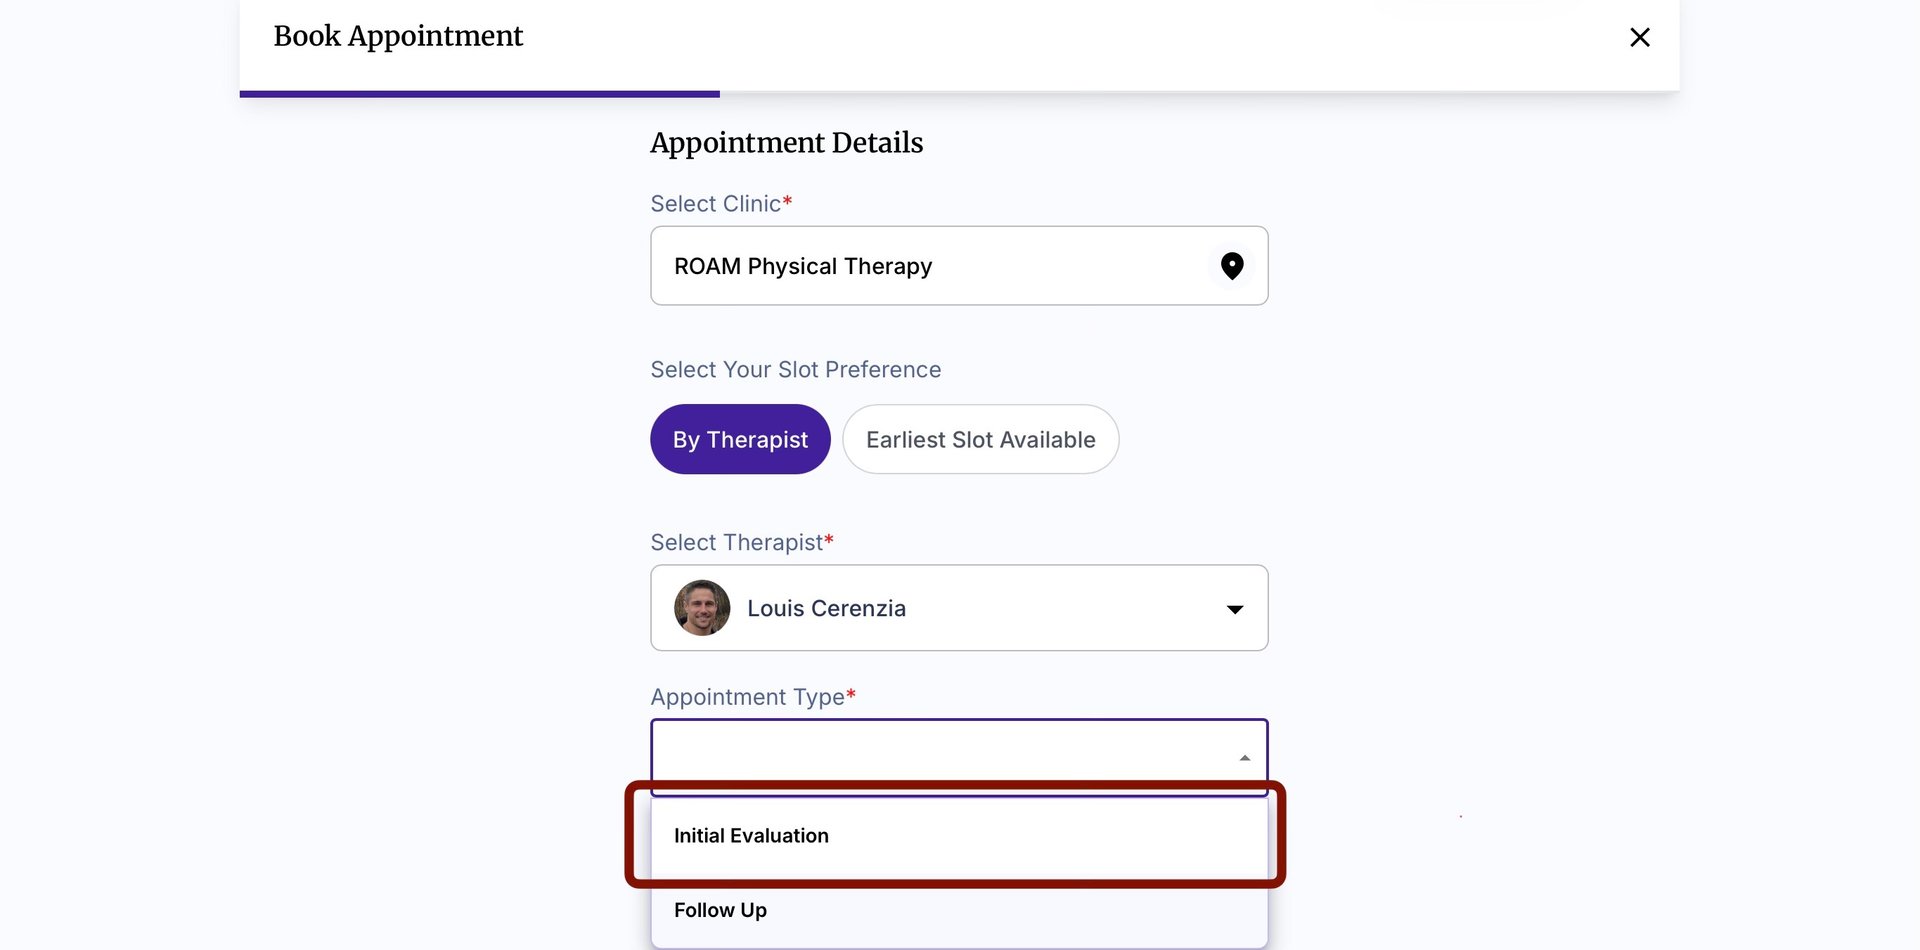Click the Appointment Details heading
The image size is (1920, 950).
[786, 143]
